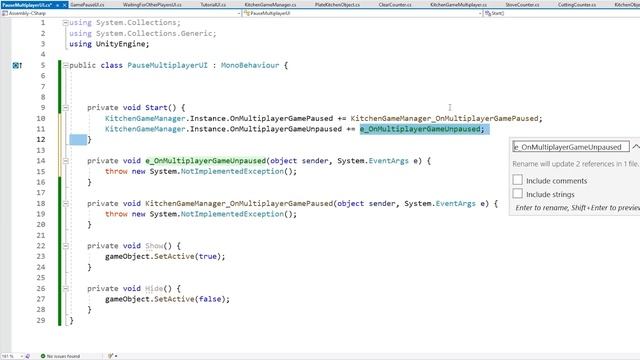Click the Hide method name
Screen dimensions: 640x360
pyautogui.click(x=154, y=289)
